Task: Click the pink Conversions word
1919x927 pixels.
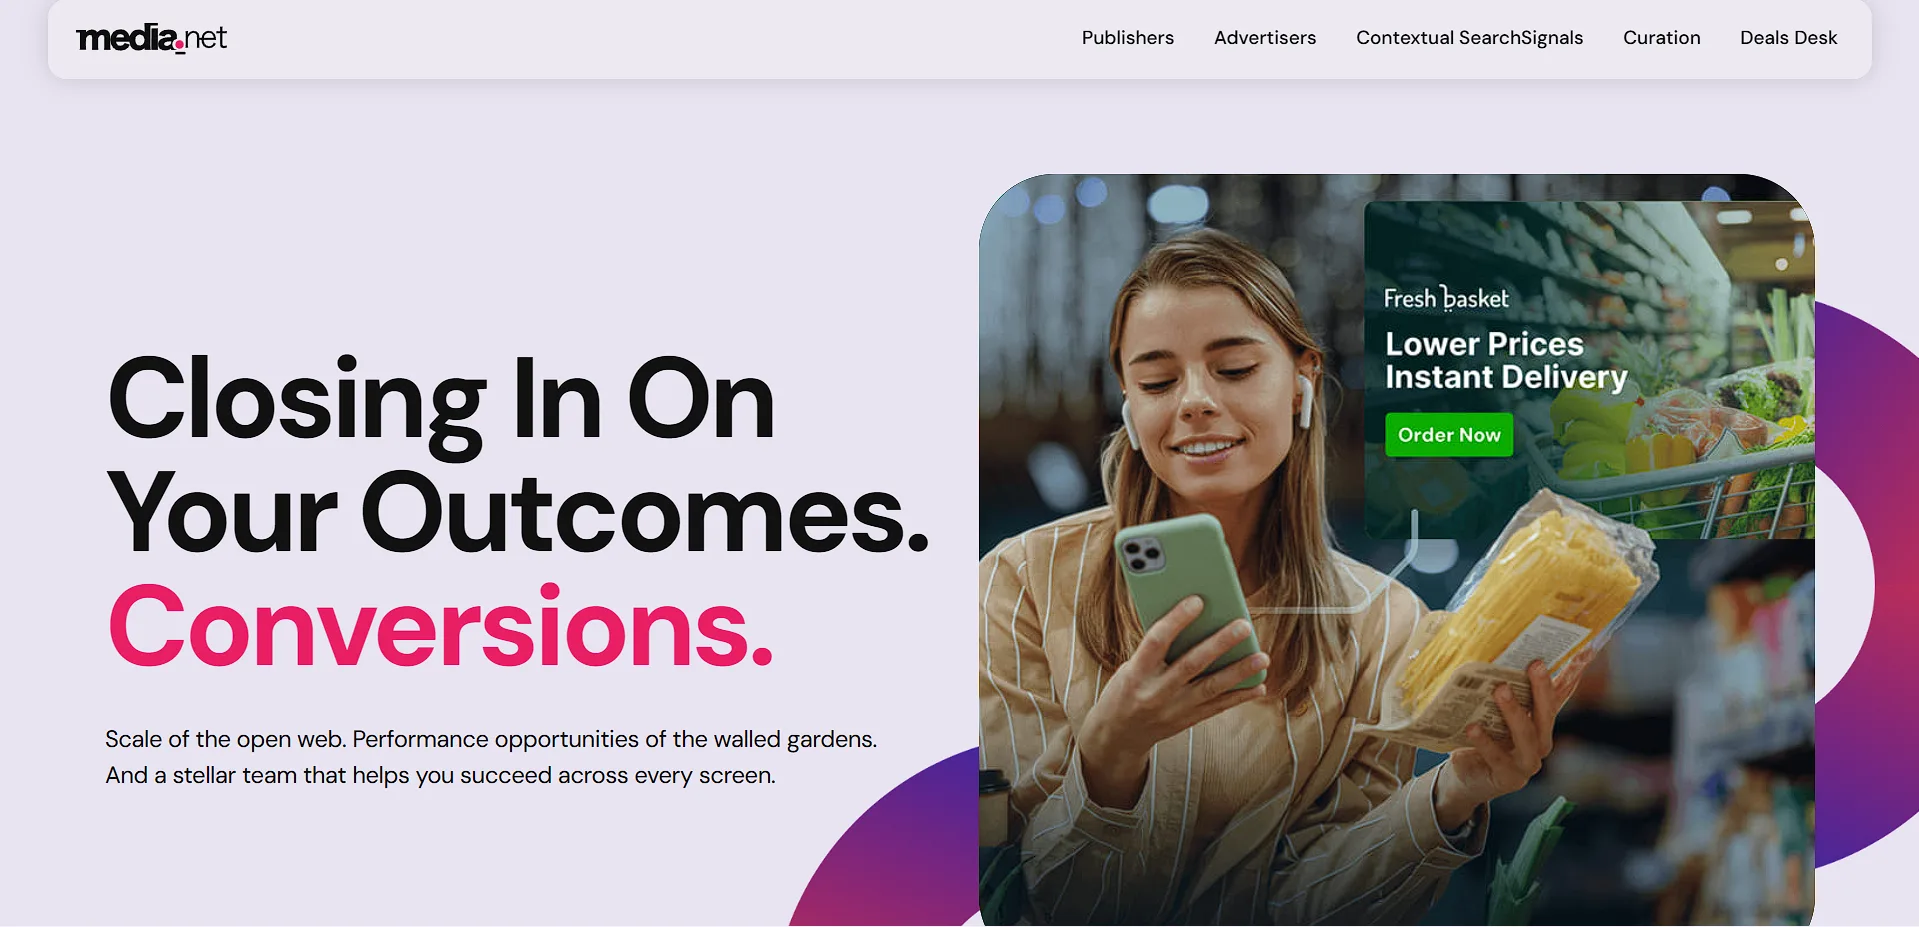Action: [440, 627]
